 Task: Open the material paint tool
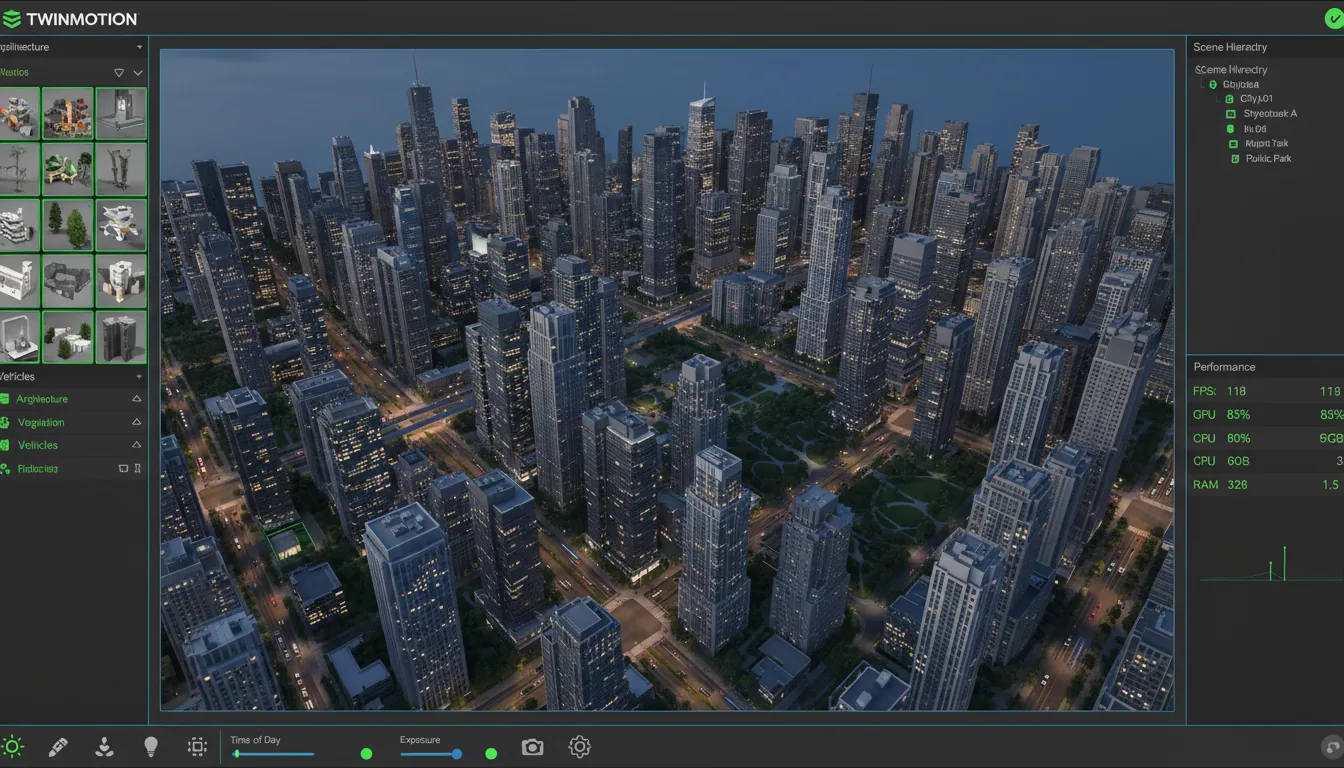[x=58, y=746]
